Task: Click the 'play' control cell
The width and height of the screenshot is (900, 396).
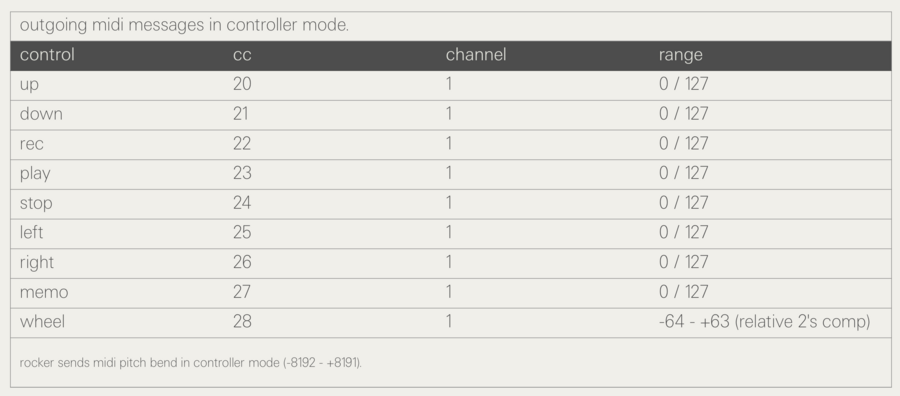Action: pos(35,173)
